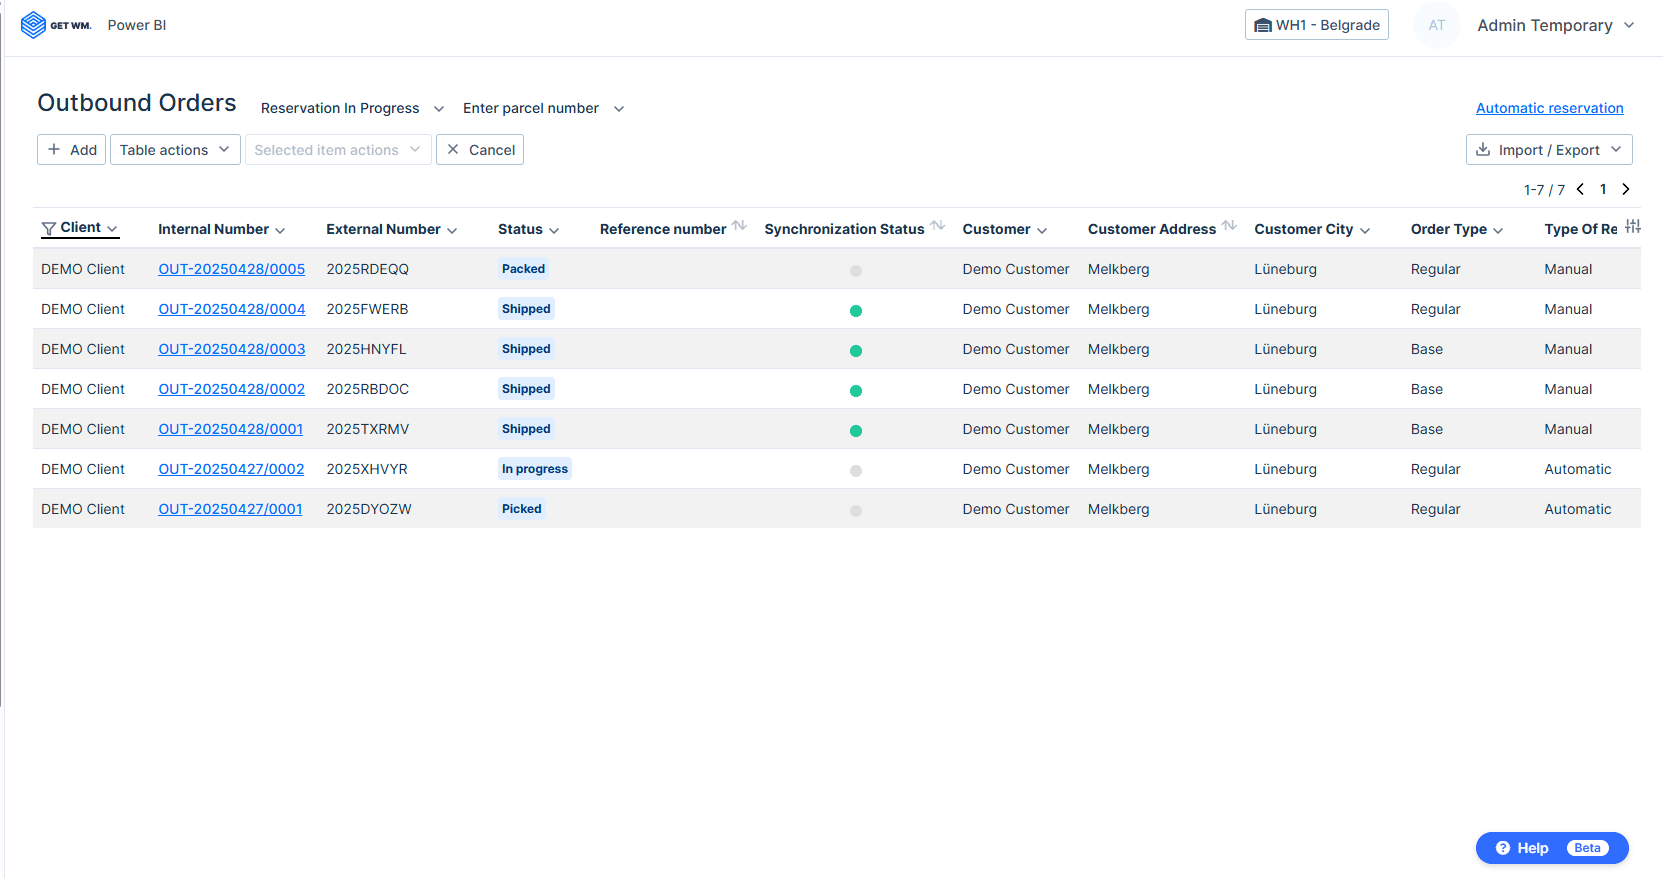This screenshot has height=878, width=1663.
Task: Expand the Table actions dropdown
Action: point(175,150)
